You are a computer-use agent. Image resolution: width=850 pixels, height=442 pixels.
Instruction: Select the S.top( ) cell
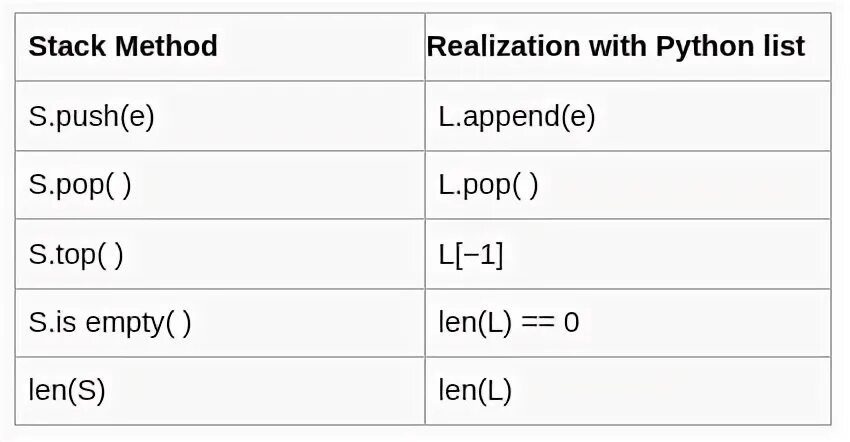click(220, 254)
